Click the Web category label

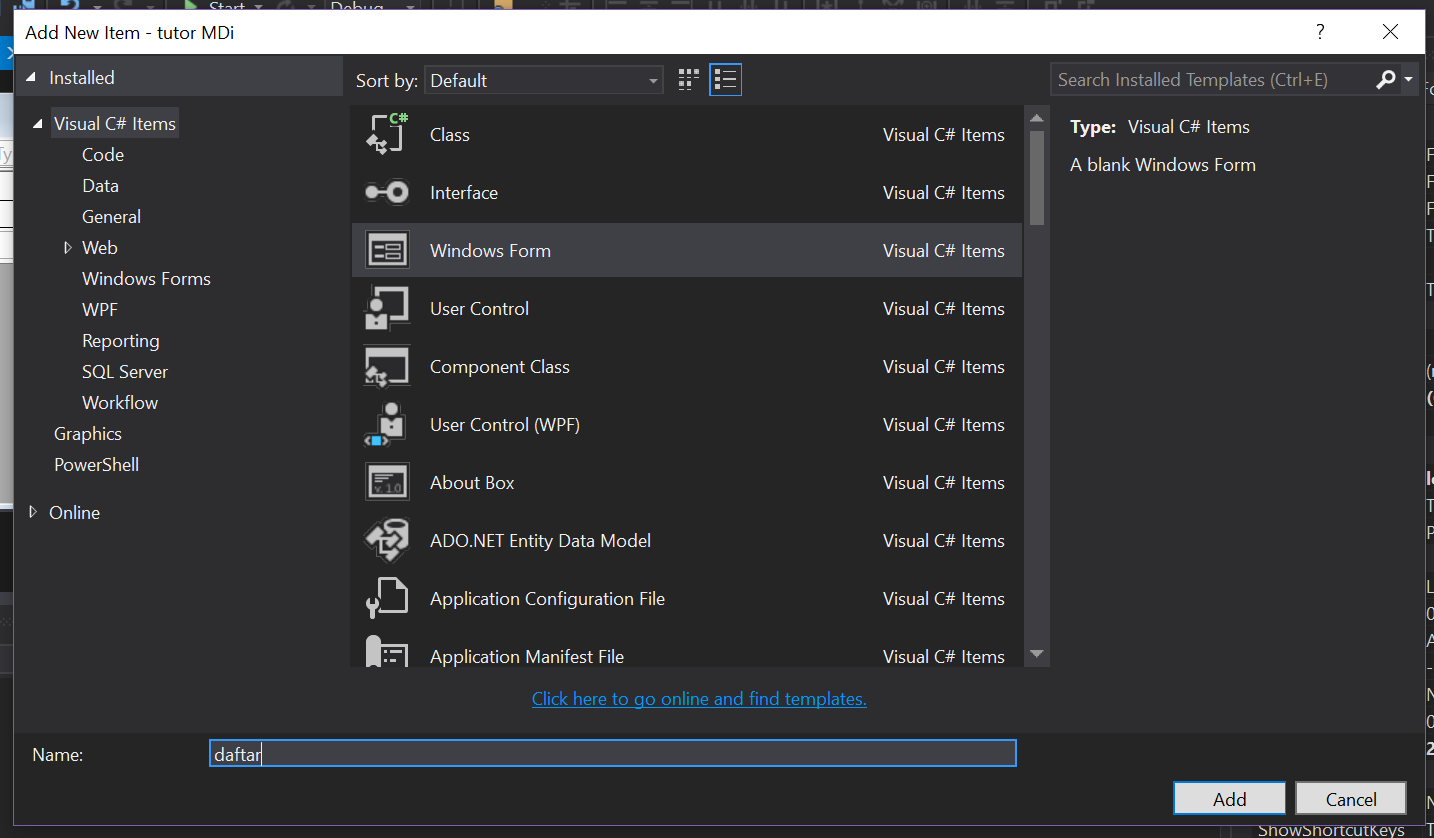coord(100,247)
